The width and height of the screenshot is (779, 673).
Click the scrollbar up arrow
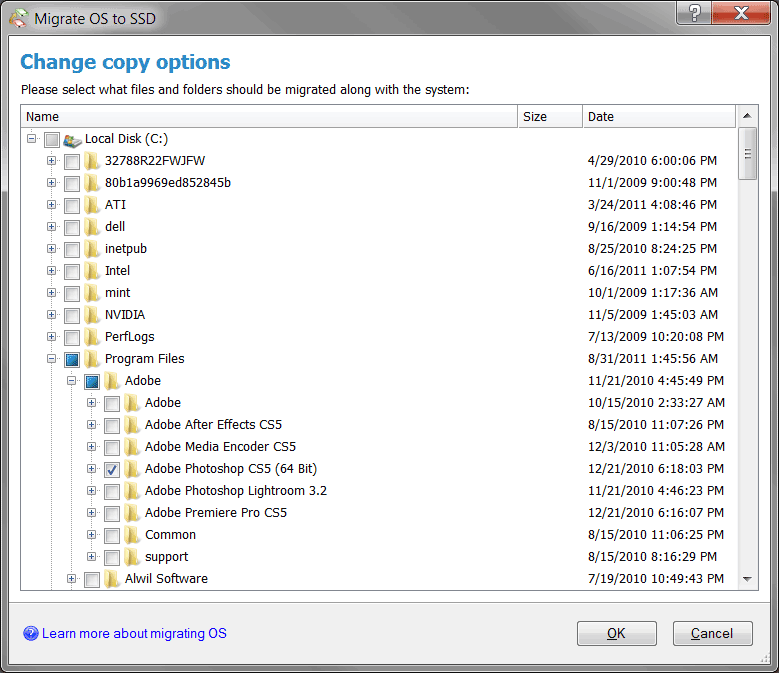(747, 116)
